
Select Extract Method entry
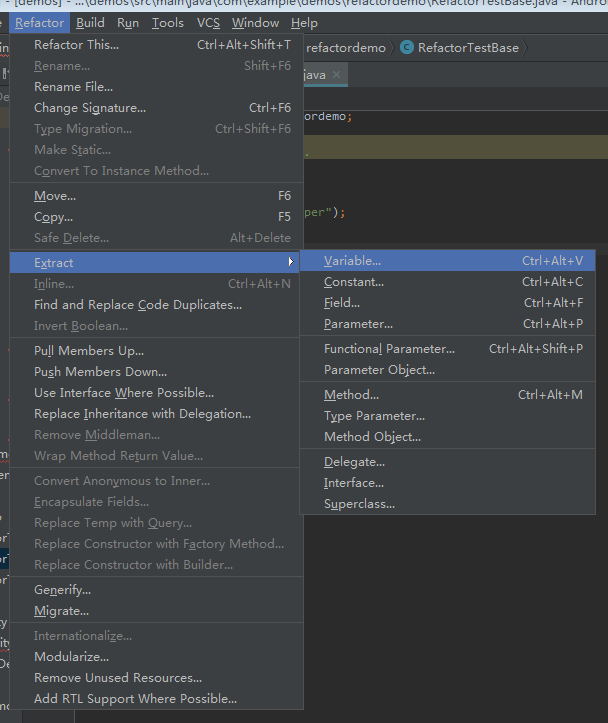coord(351,395)
